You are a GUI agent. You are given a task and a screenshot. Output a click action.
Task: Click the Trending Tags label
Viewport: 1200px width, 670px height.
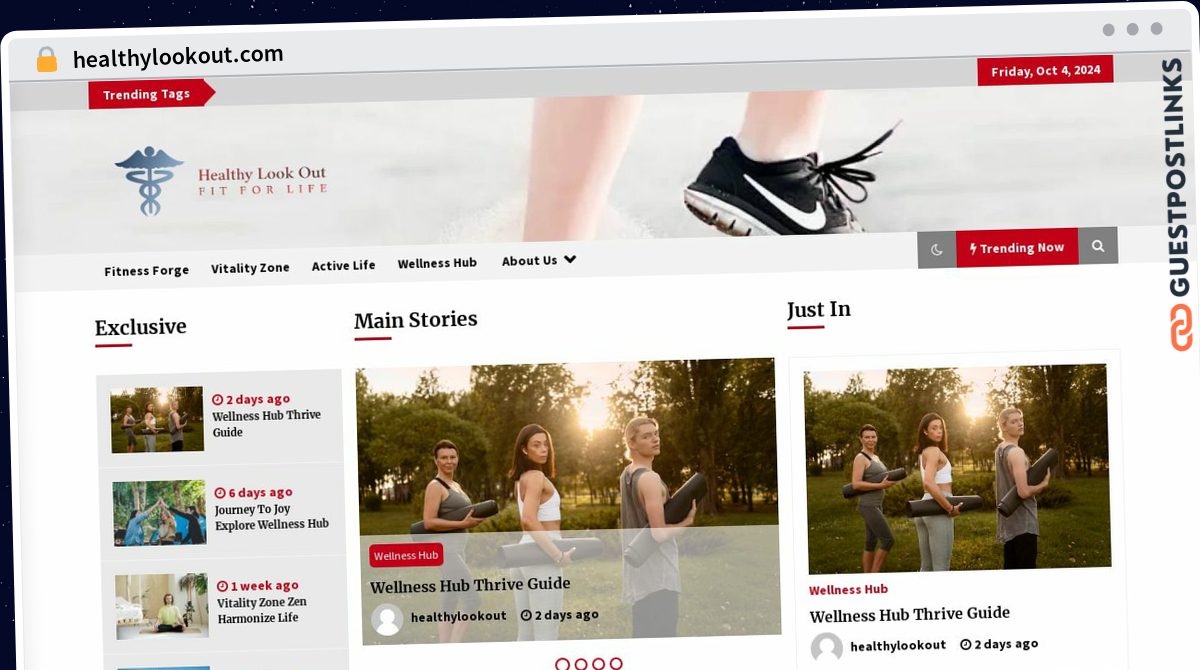click(146, 94)
